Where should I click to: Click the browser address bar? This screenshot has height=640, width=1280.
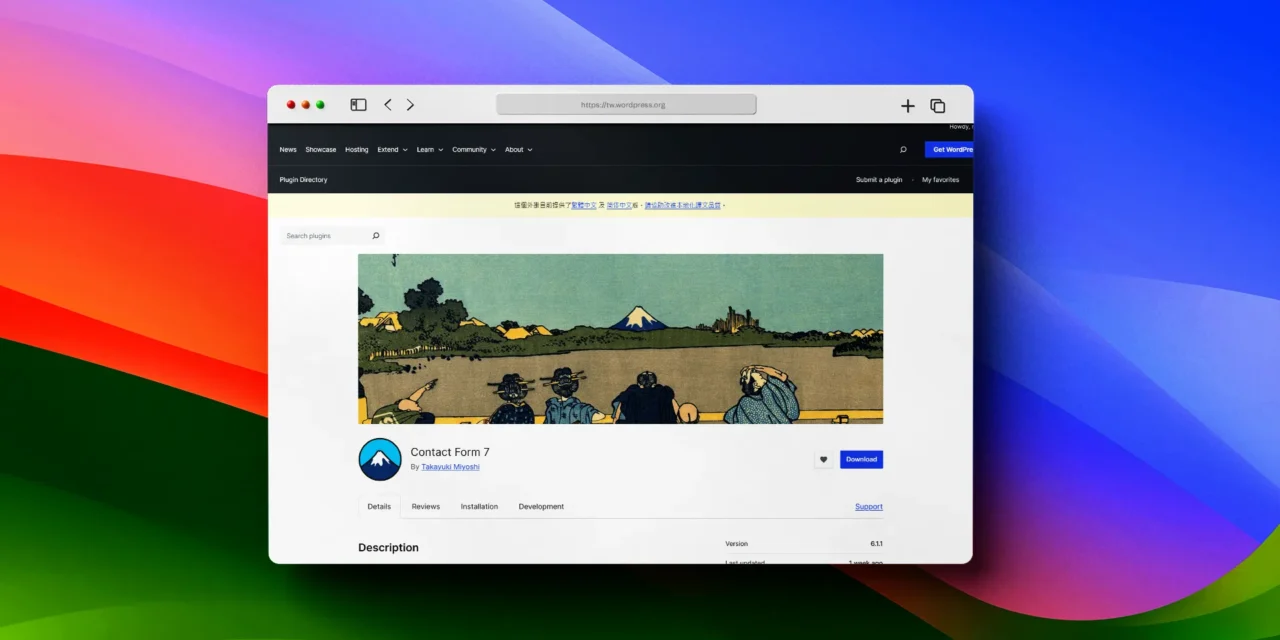626,105
